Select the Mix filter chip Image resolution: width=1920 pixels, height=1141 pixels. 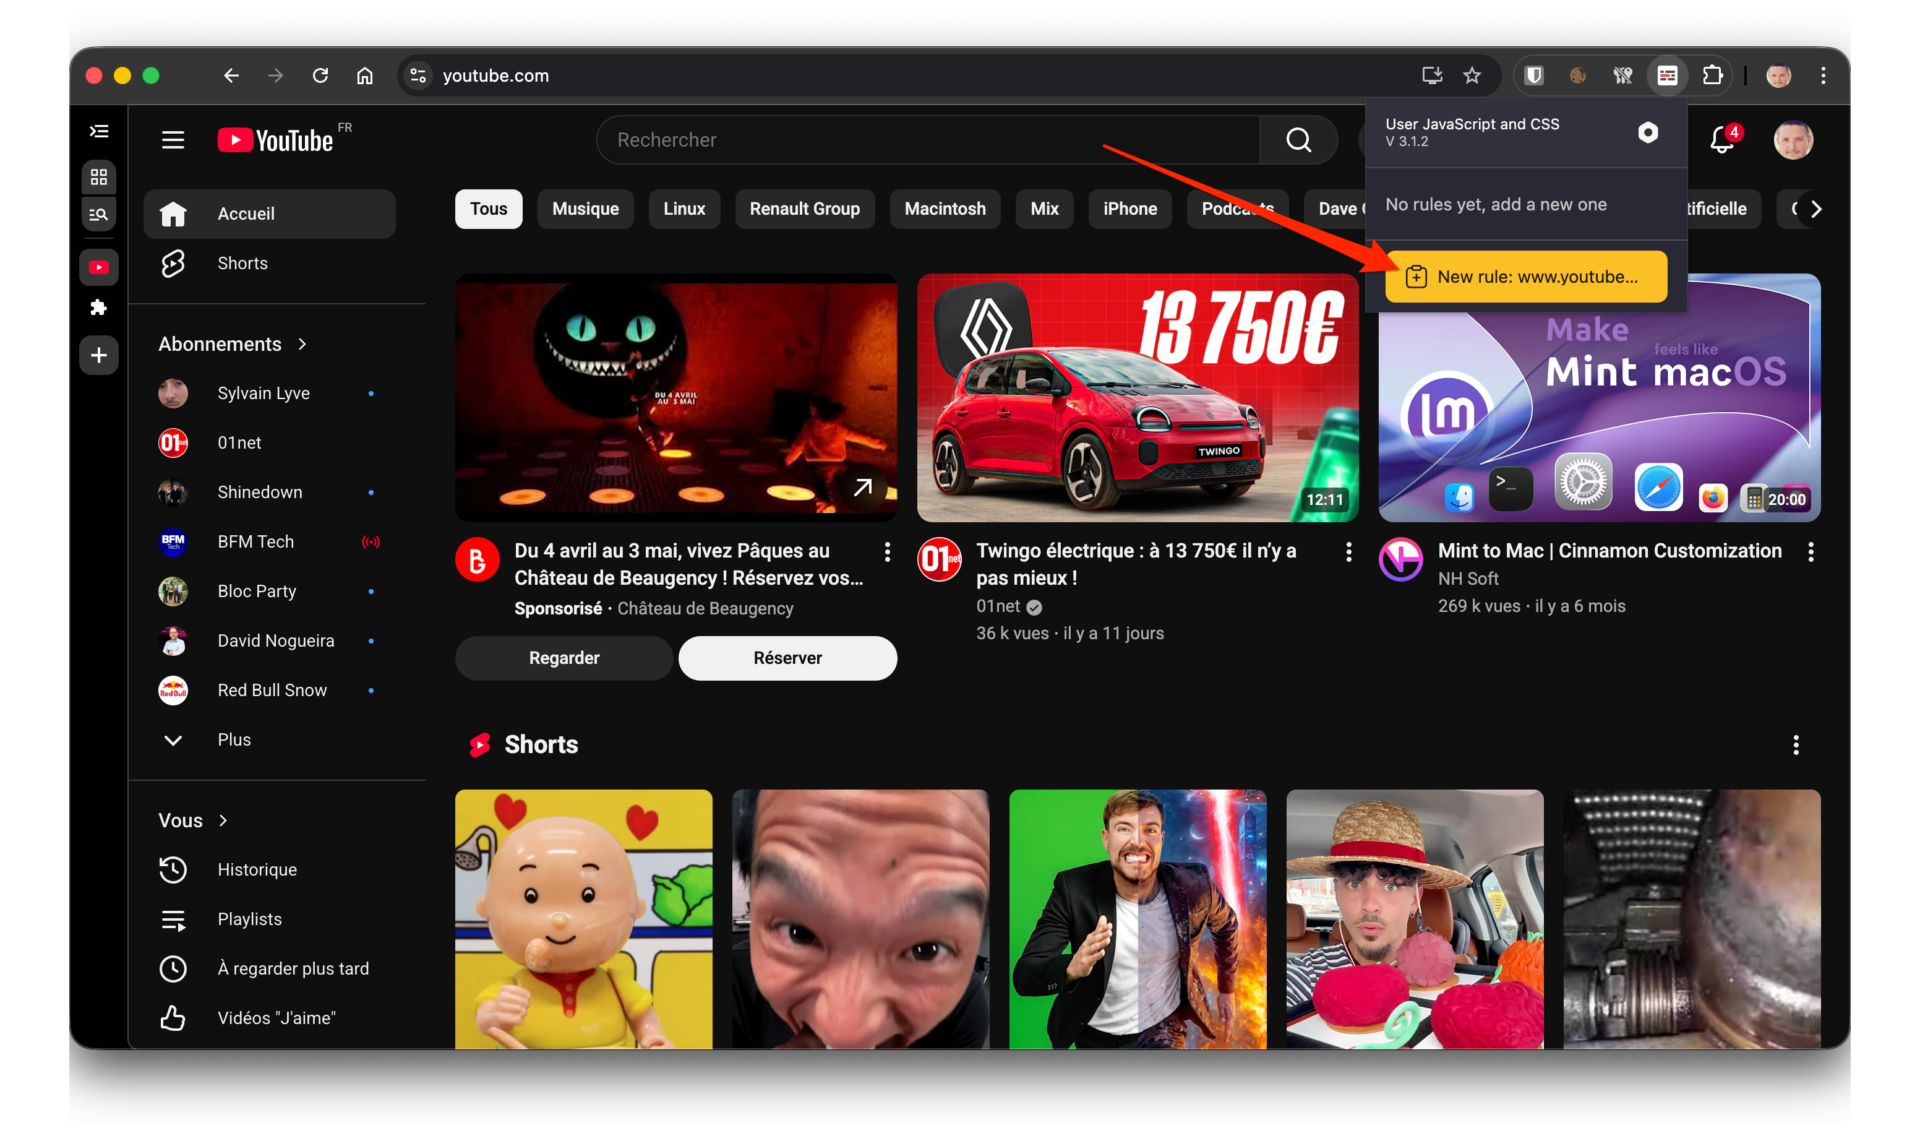tap(1045, 209)
